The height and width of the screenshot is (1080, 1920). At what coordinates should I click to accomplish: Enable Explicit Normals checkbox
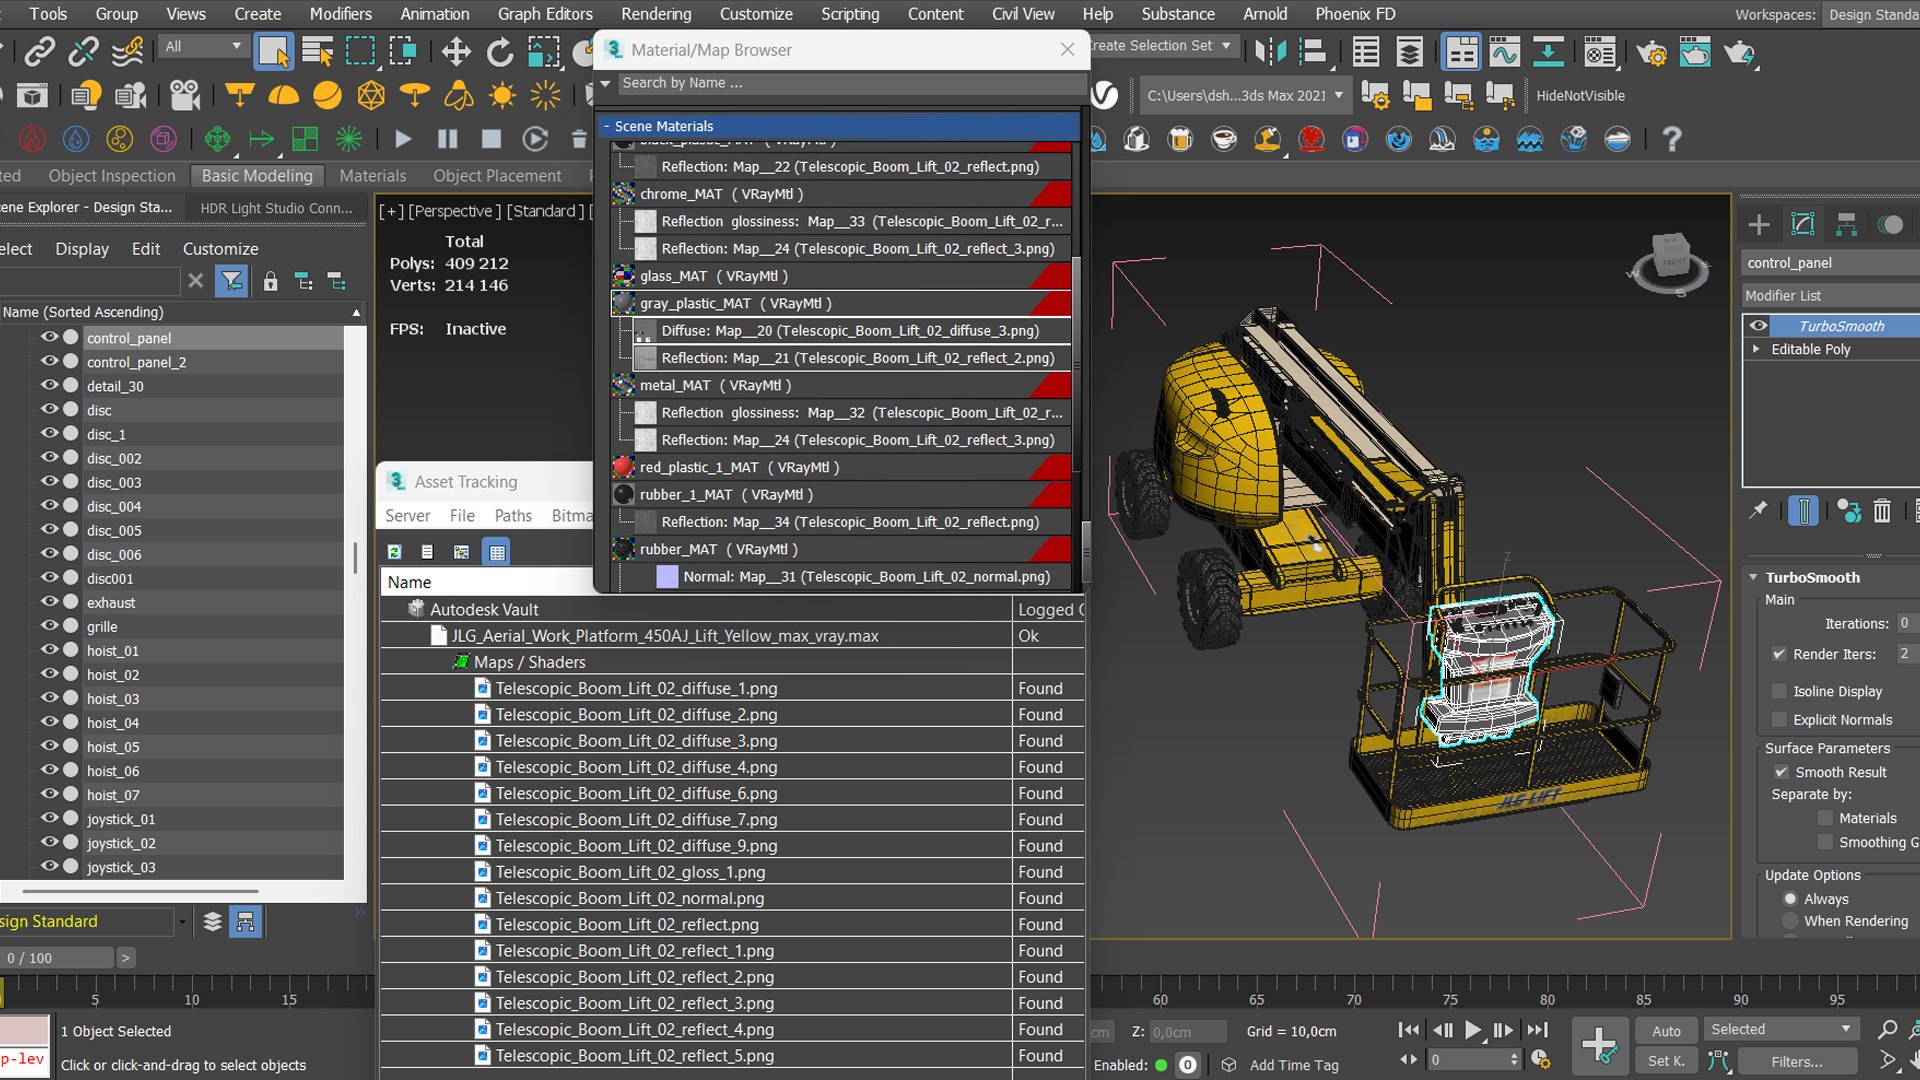pyautogui.click(x=1779, y=719)
